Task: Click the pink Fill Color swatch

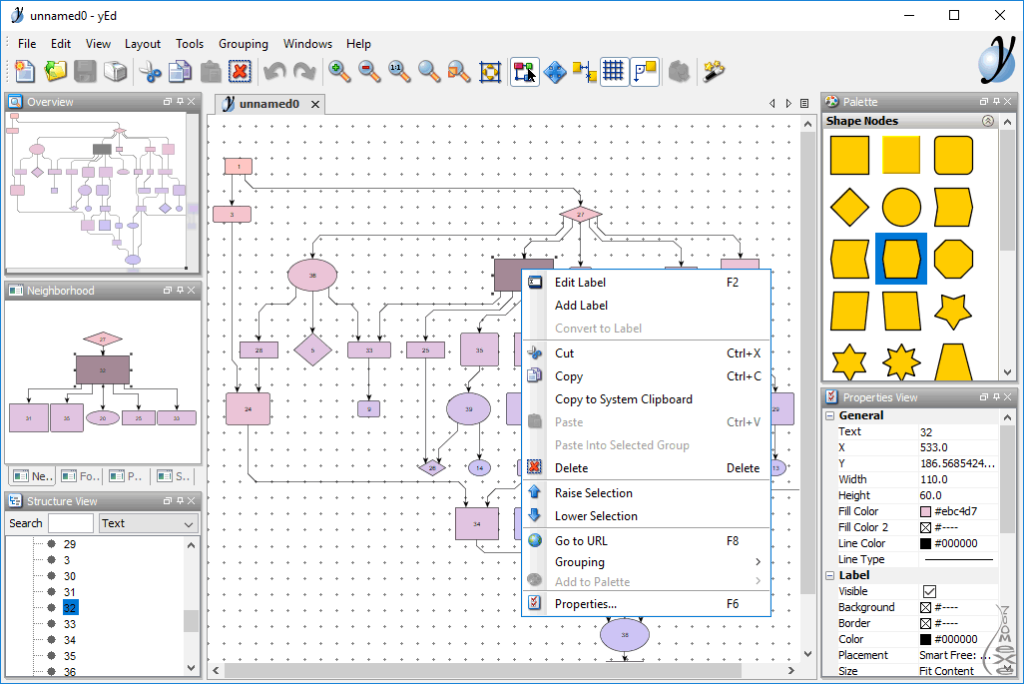Action: point(925,511)
